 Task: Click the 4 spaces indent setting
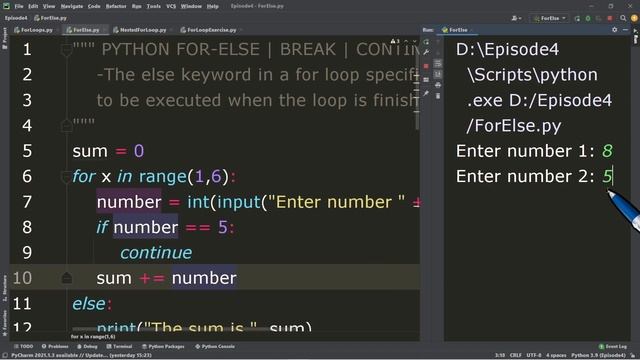(x=556, y=356)
